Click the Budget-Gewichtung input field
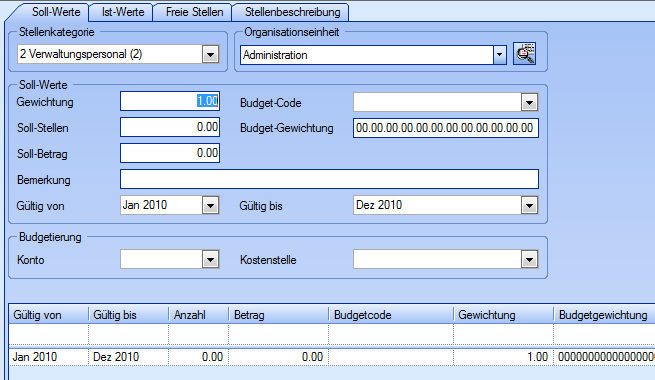 446,128
